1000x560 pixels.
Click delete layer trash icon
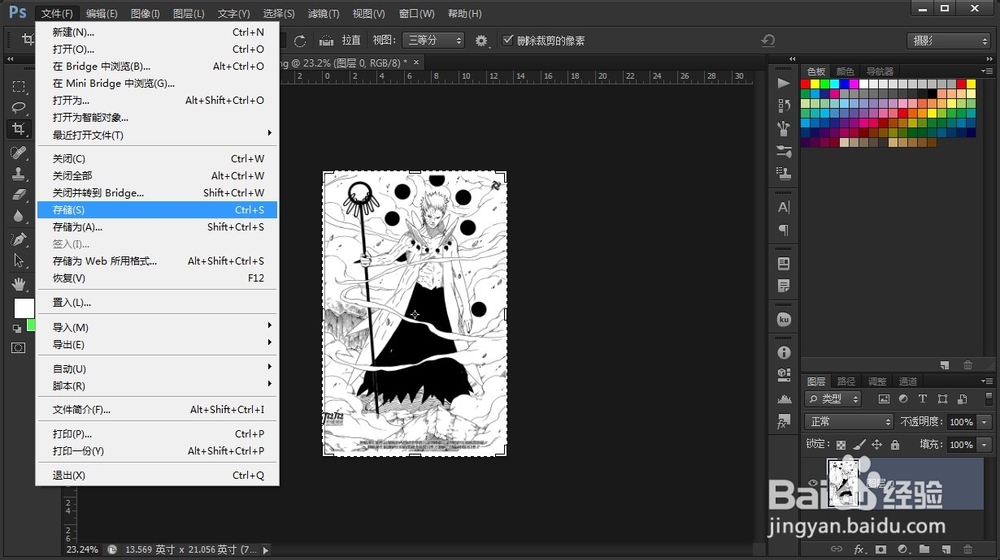(967, 549)
